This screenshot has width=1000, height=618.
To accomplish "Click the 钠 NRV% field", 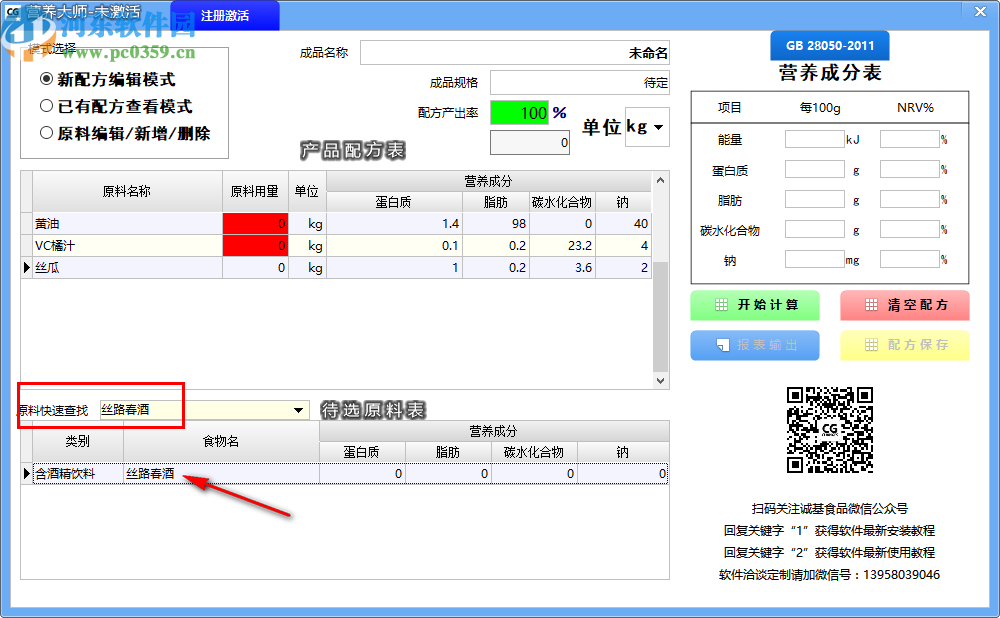I will coord(909,260).
